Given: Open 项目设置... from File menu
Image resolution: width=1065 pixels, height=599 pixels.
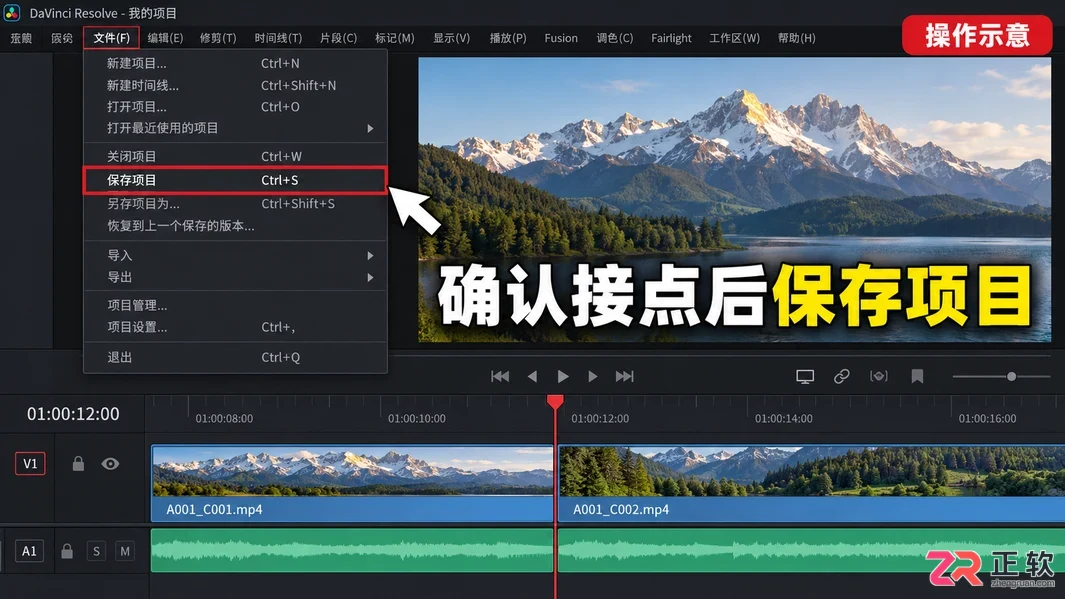Looking at the screenshot, I should click(234, 327).
